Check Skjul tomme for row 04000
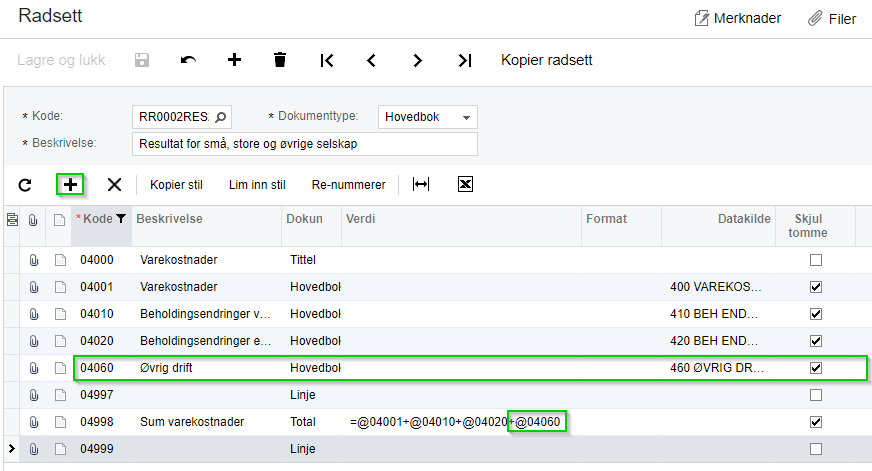 pos(816,260)
